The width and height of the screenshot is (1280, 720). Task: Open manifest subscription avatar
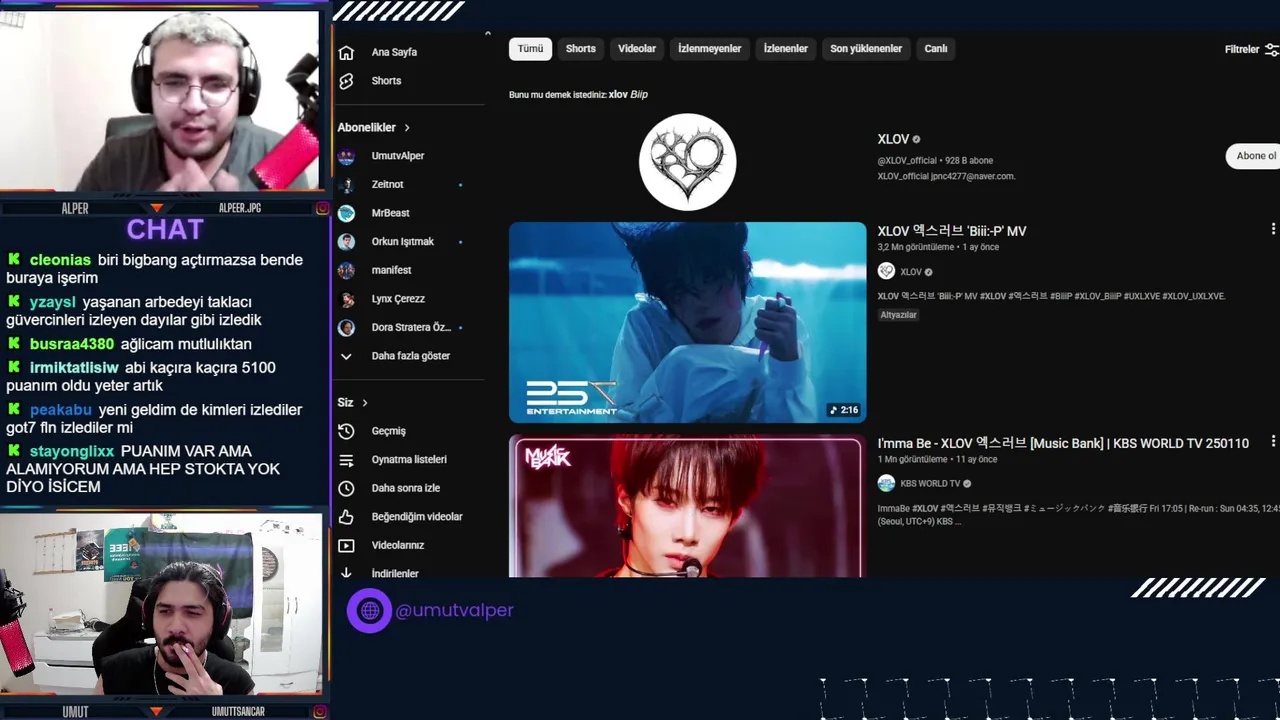click(x=346, y=270)
